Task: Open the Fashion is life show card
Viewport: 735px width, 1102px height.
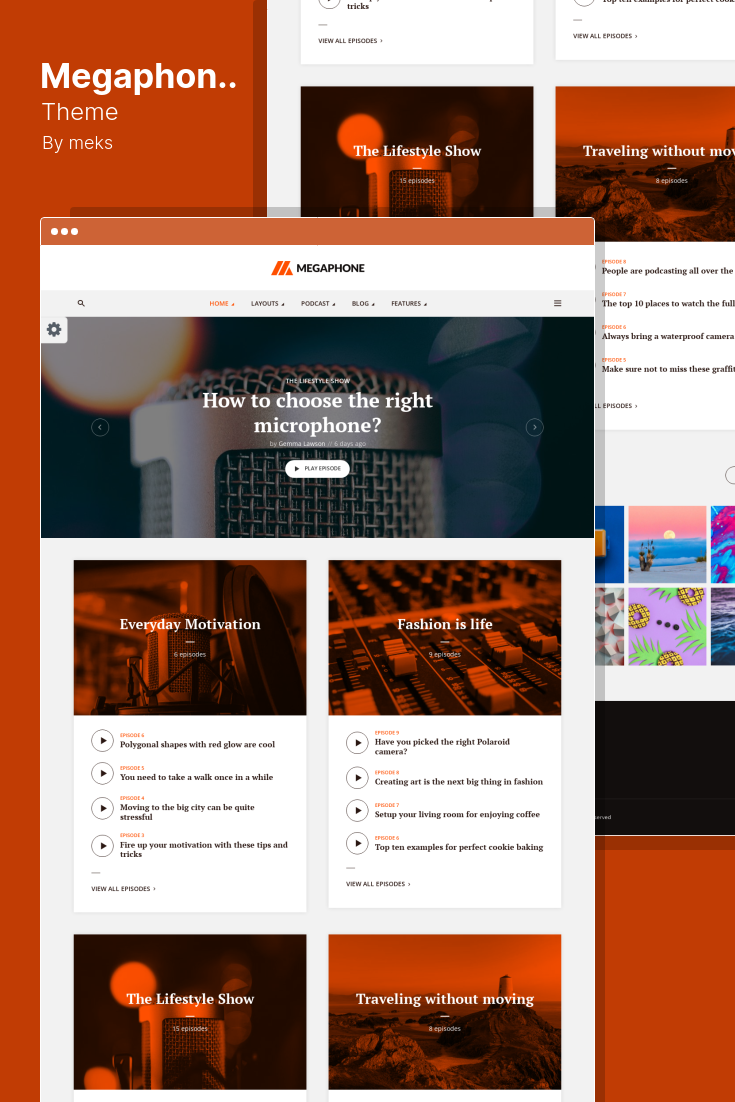Action: pos(445,637)
